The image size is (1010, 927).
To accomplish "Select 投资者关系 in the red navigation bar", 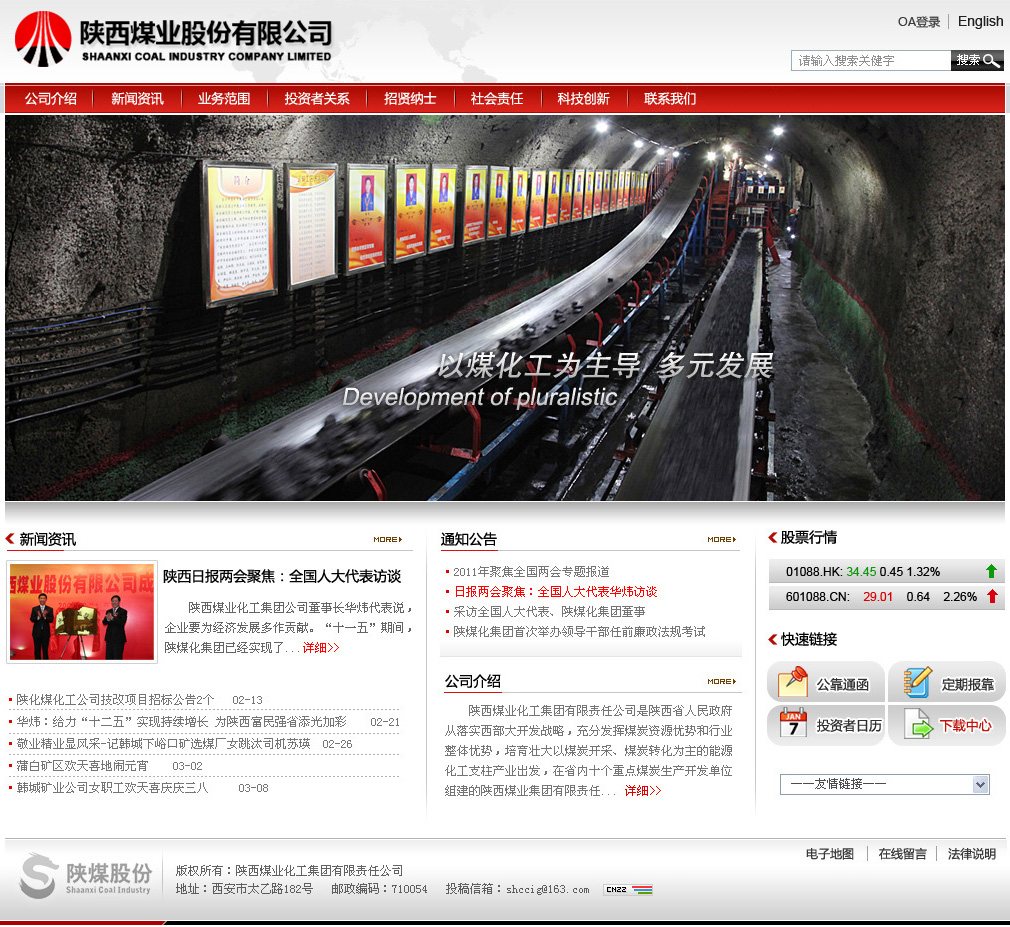I will 317,99.
